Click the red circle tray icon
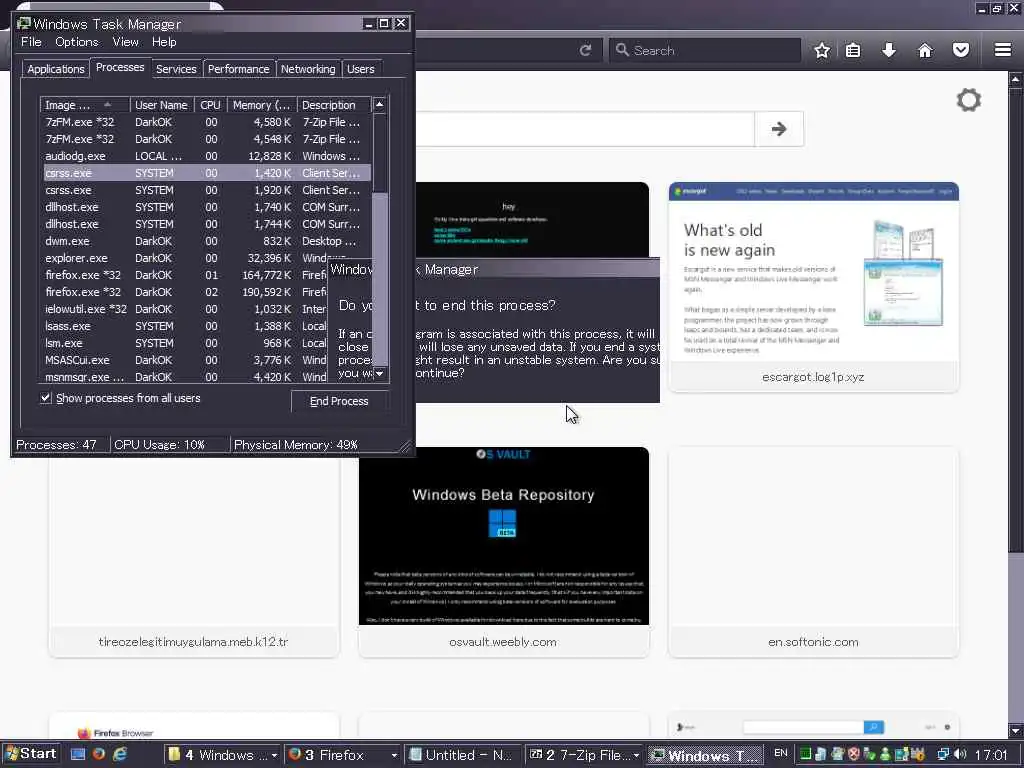This screenshot has height=768, width=1024. coord(854,754)
